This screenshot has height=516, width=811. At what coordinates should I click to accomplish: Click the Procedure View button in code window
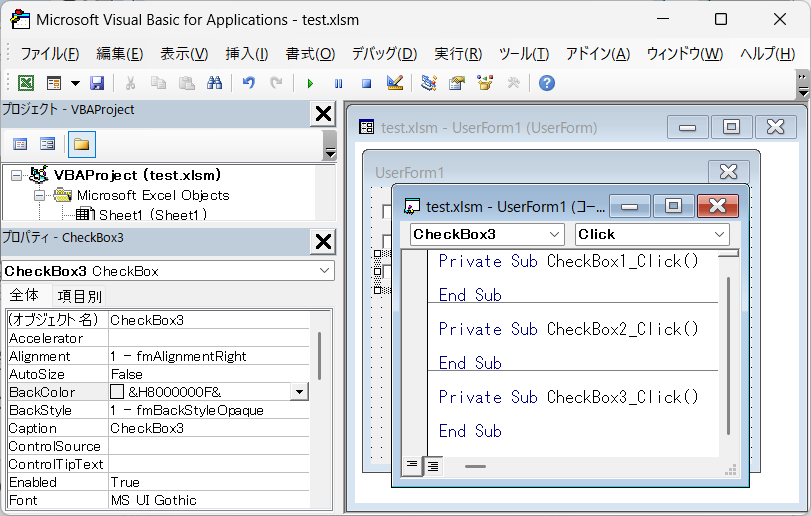(x=412, y=466)
